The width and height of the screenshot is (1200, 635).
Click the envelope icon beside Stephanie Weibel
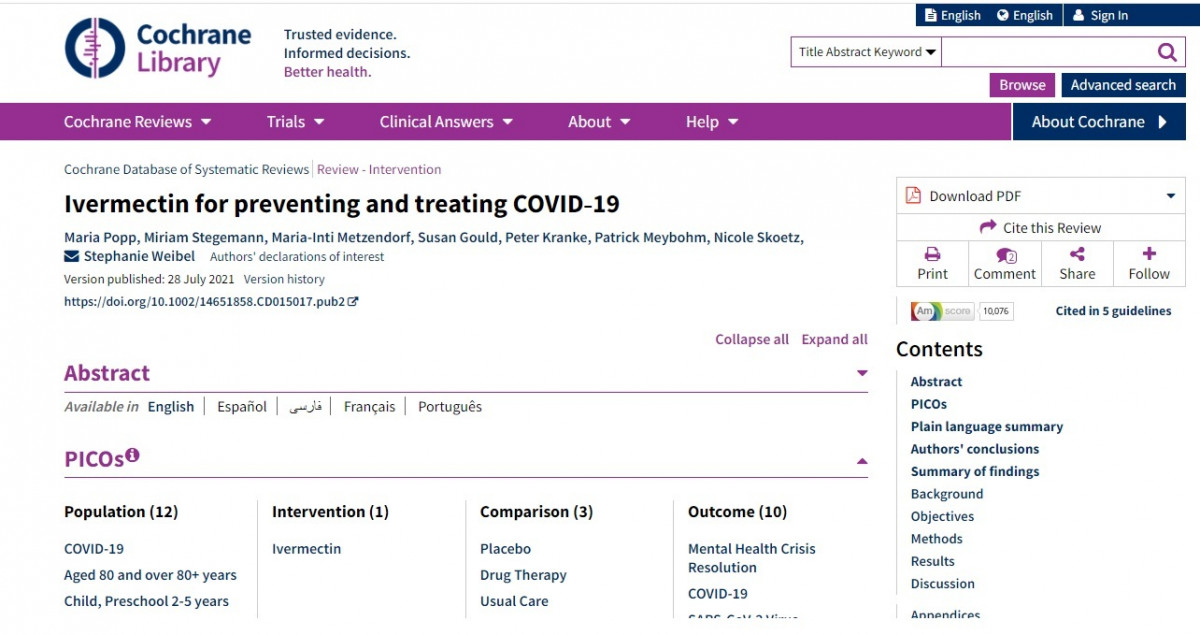[72, 256]
